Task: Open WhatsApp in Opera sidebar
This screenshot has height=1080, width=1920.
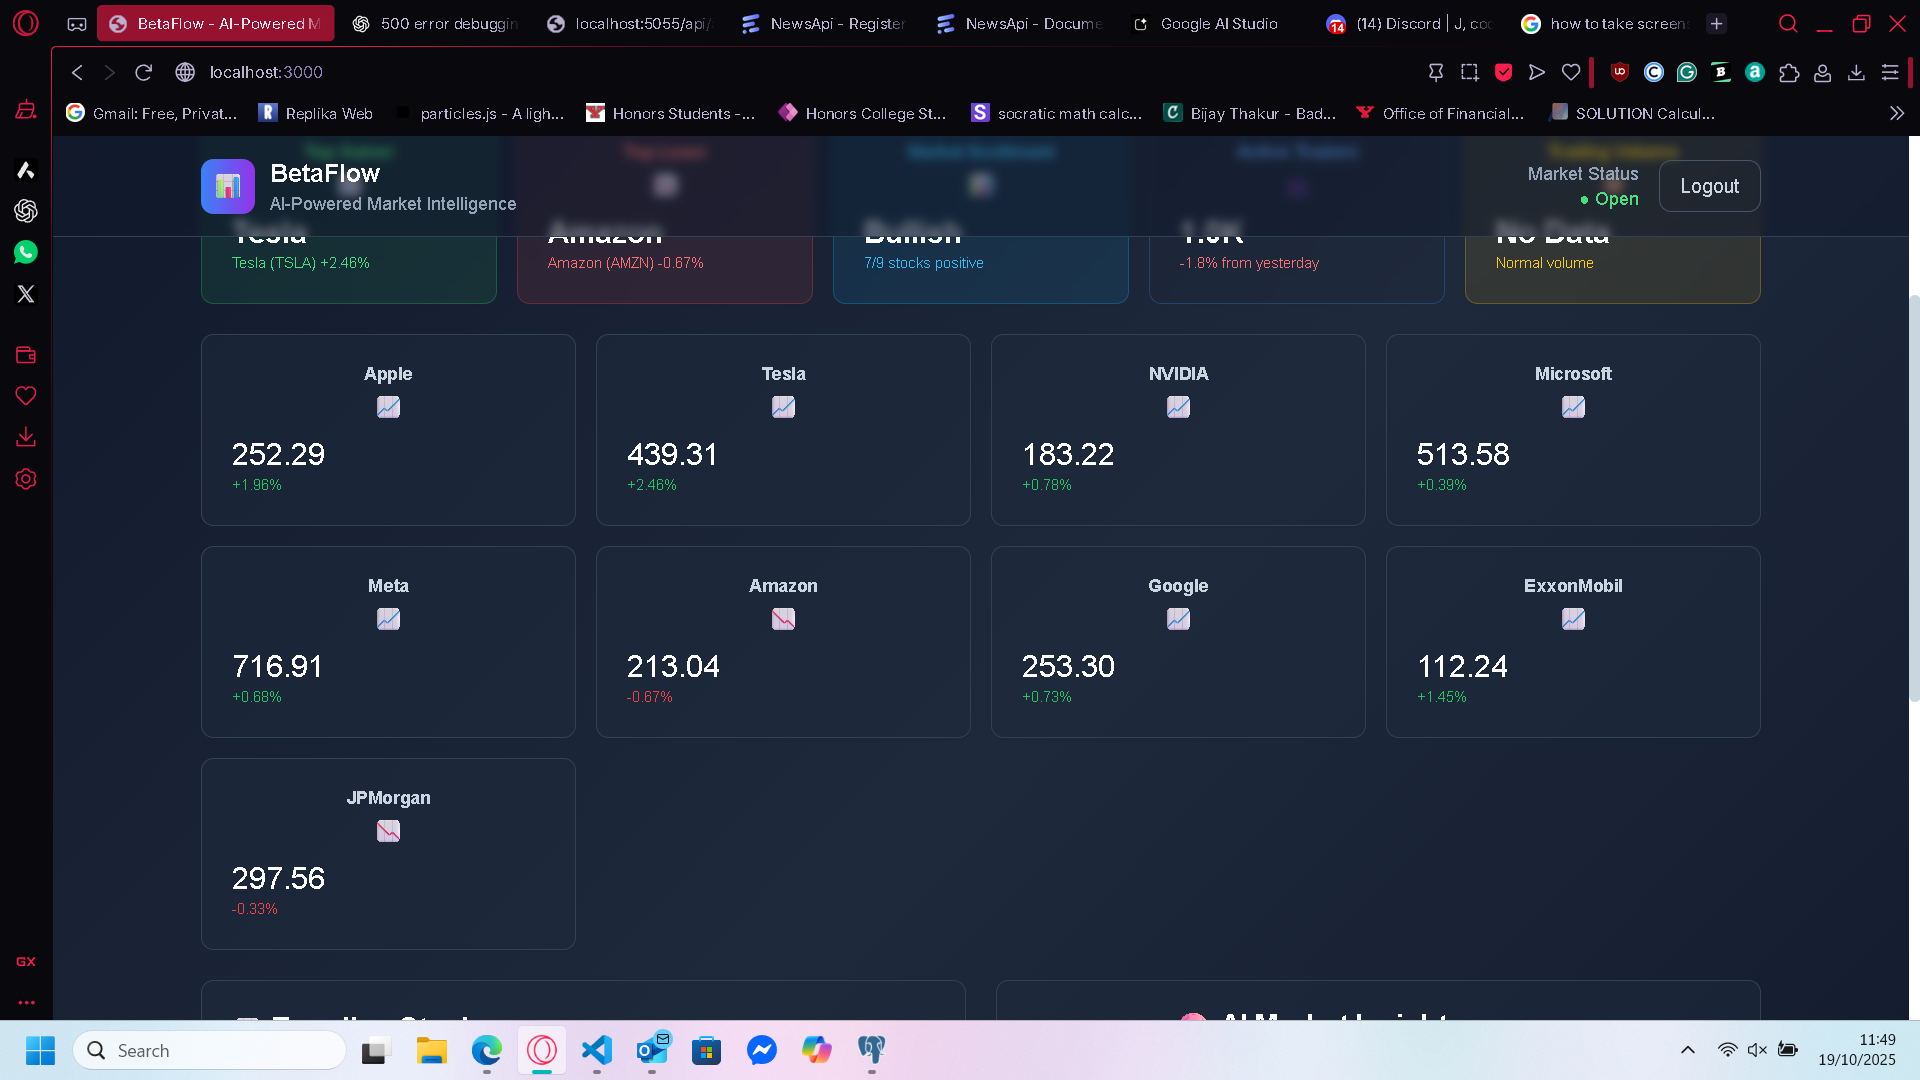Action: [26, 252]
